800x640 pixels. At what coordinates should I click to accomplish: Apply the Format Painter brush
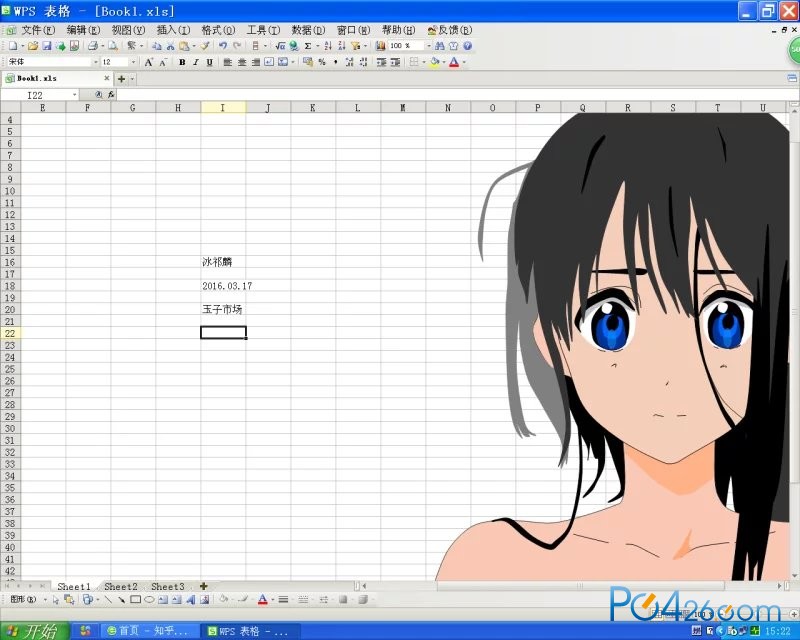(205, 46)
